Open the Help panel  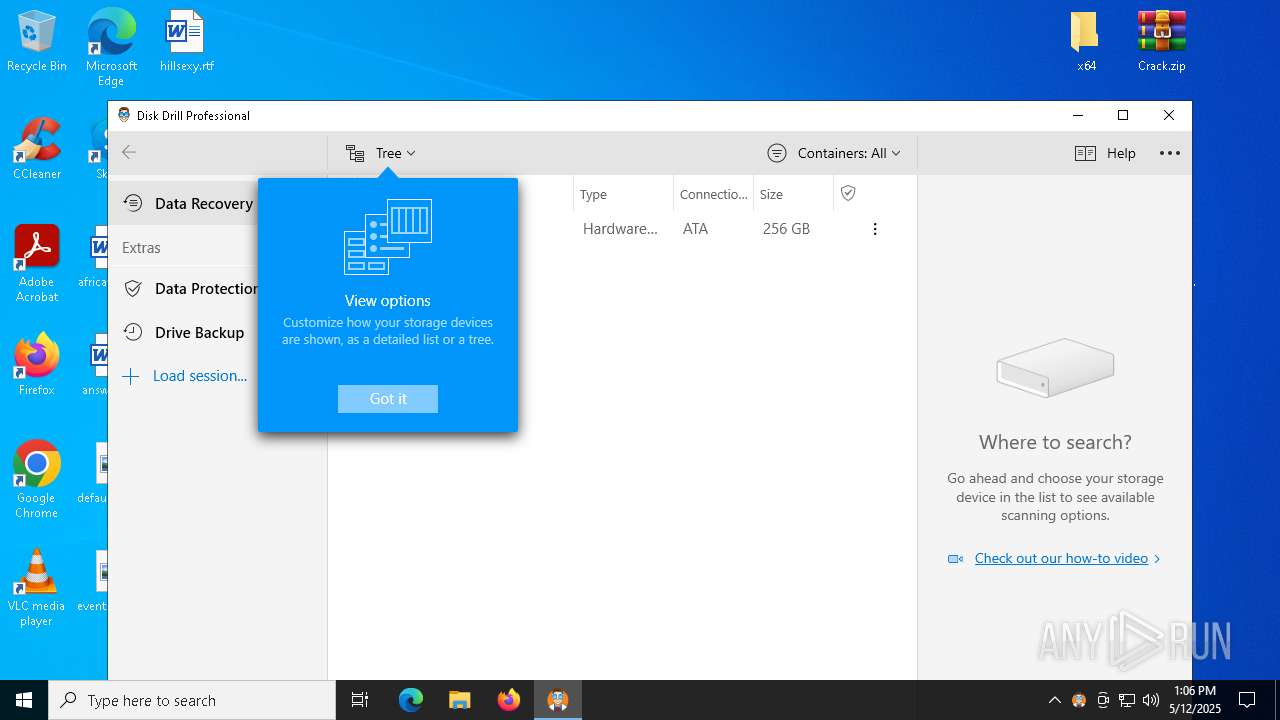[1105, 153]
